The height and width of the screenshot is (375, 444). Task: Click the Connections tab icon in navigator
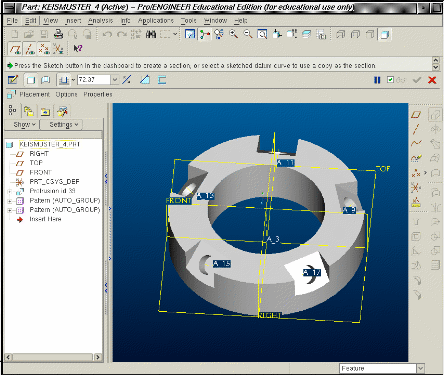tap(62, 111)
